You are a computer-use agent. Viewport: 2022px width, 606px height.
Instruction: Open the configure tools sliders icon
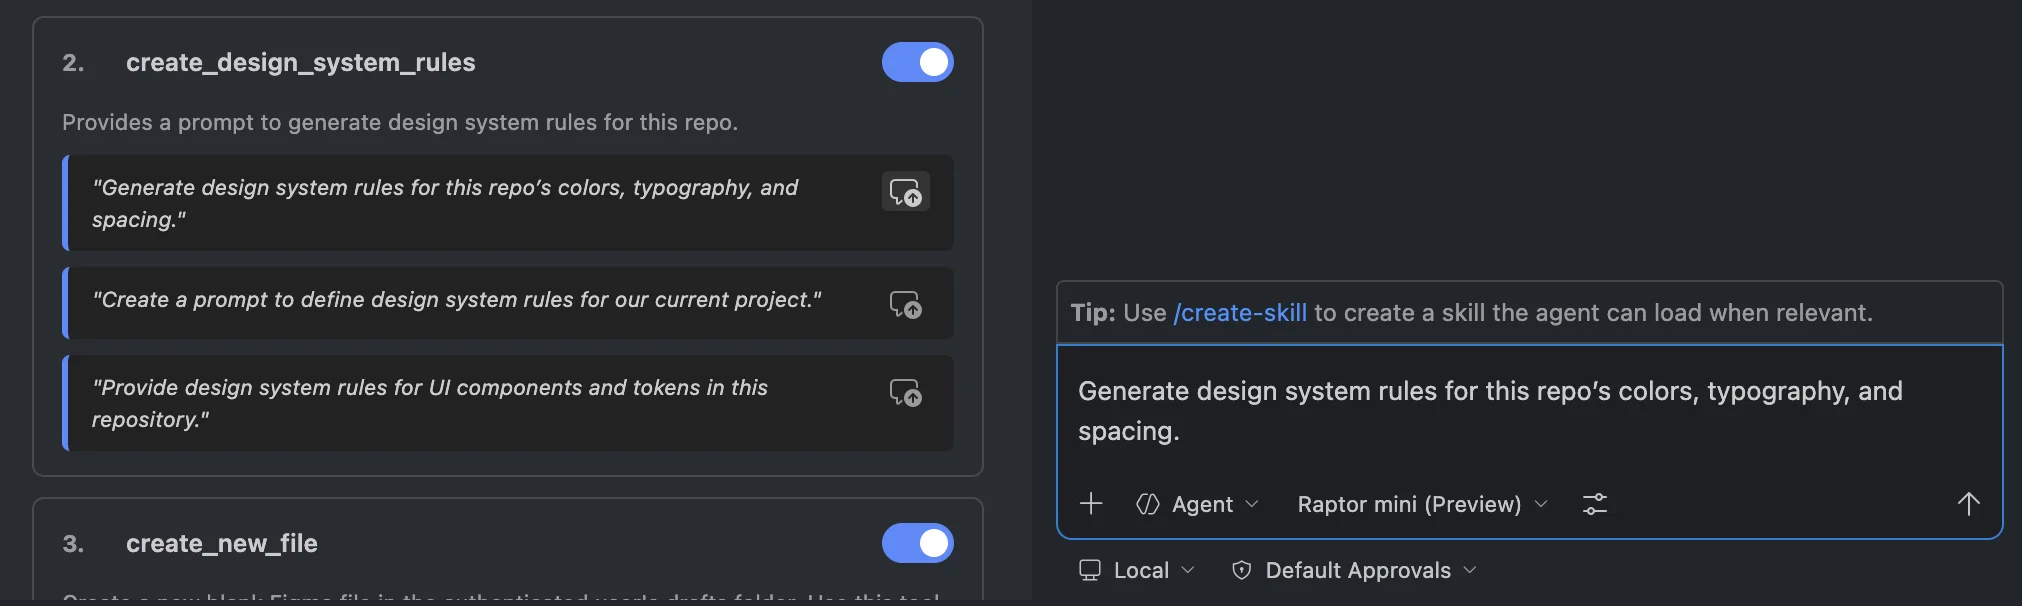(1594, 504)
